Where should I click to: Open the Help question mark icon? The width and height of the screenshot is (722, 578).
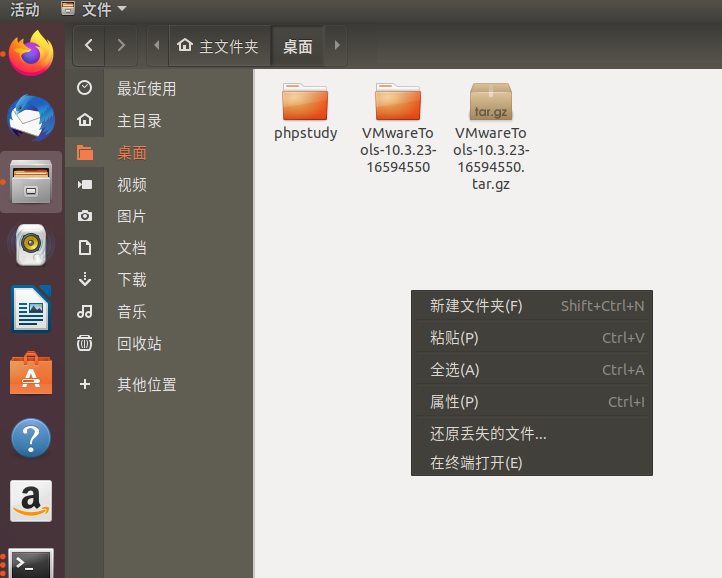click(31, 438)
